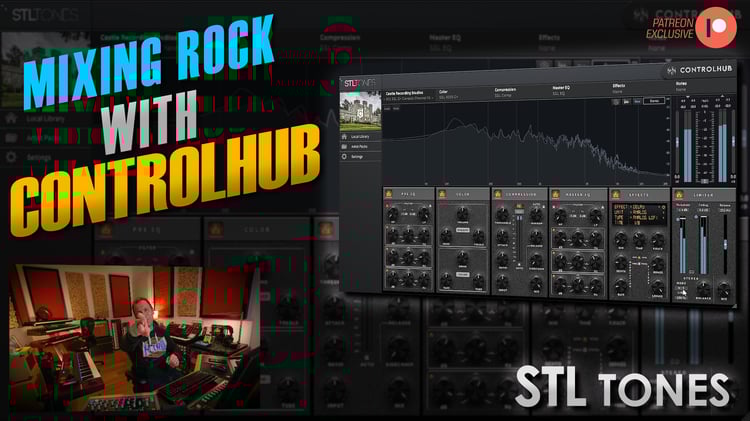Toggle Pre EQ bottom band enable square
This screenshot has width=750, height=421.
pyautogui.click(x=386, y=270)
